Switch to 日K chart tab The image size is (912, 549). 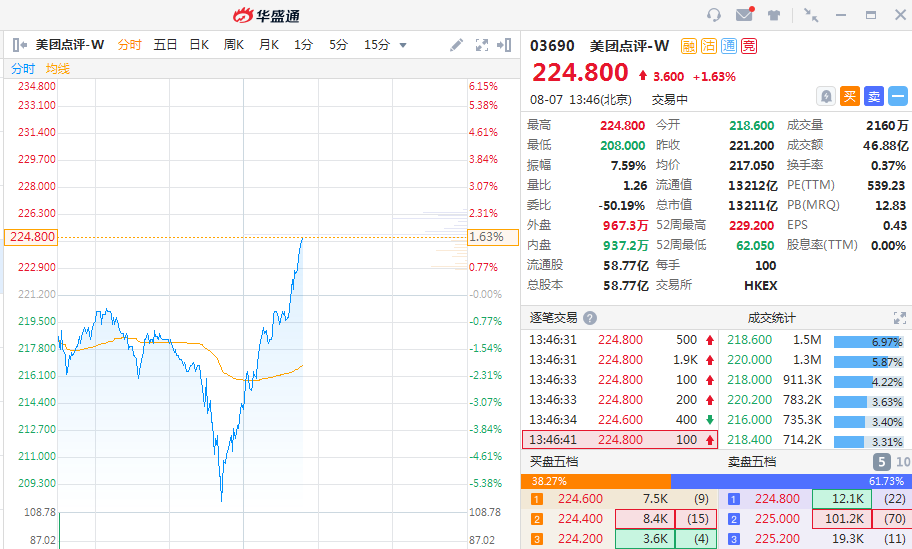(x=200, y=45)
